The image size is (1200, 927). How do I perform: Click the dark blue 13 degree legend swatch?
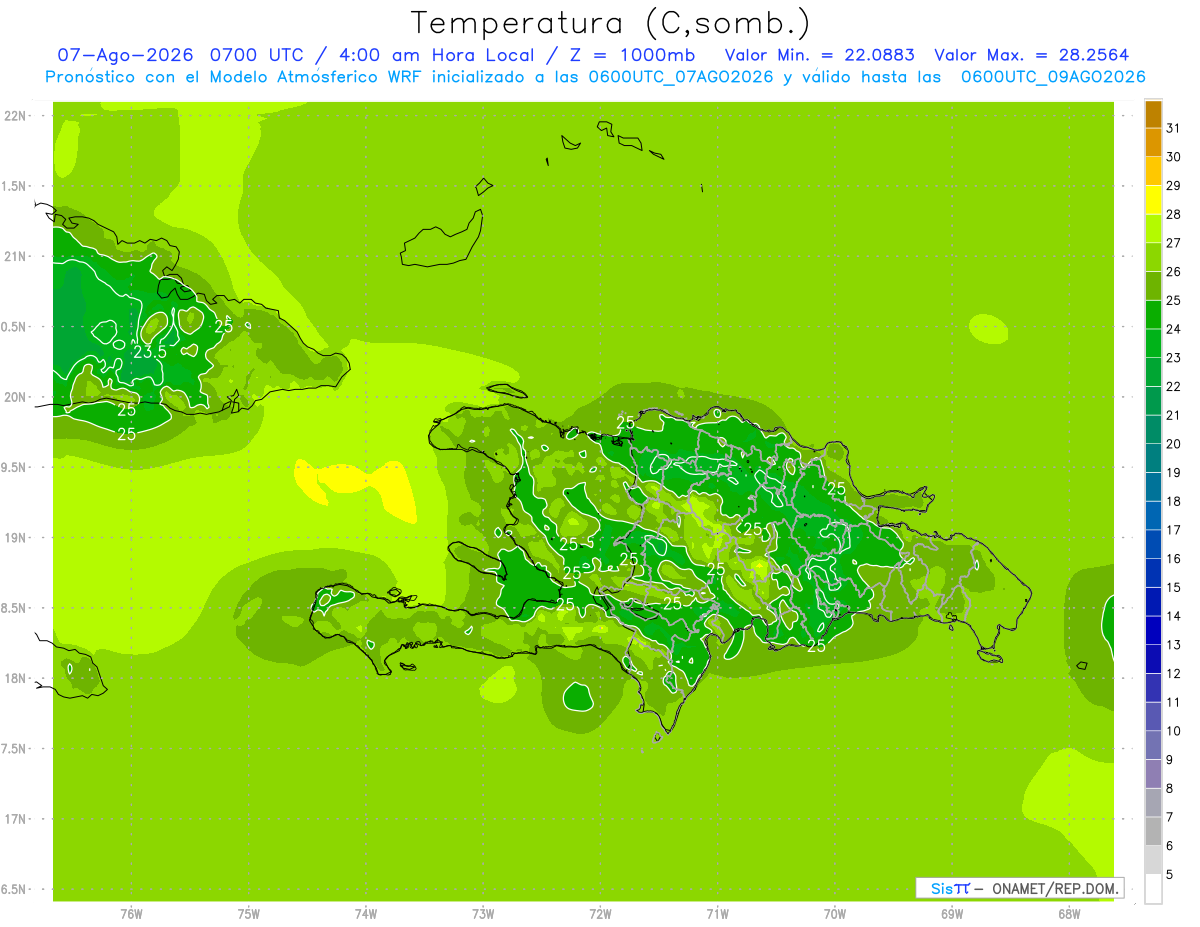(x=1153, y=631)
